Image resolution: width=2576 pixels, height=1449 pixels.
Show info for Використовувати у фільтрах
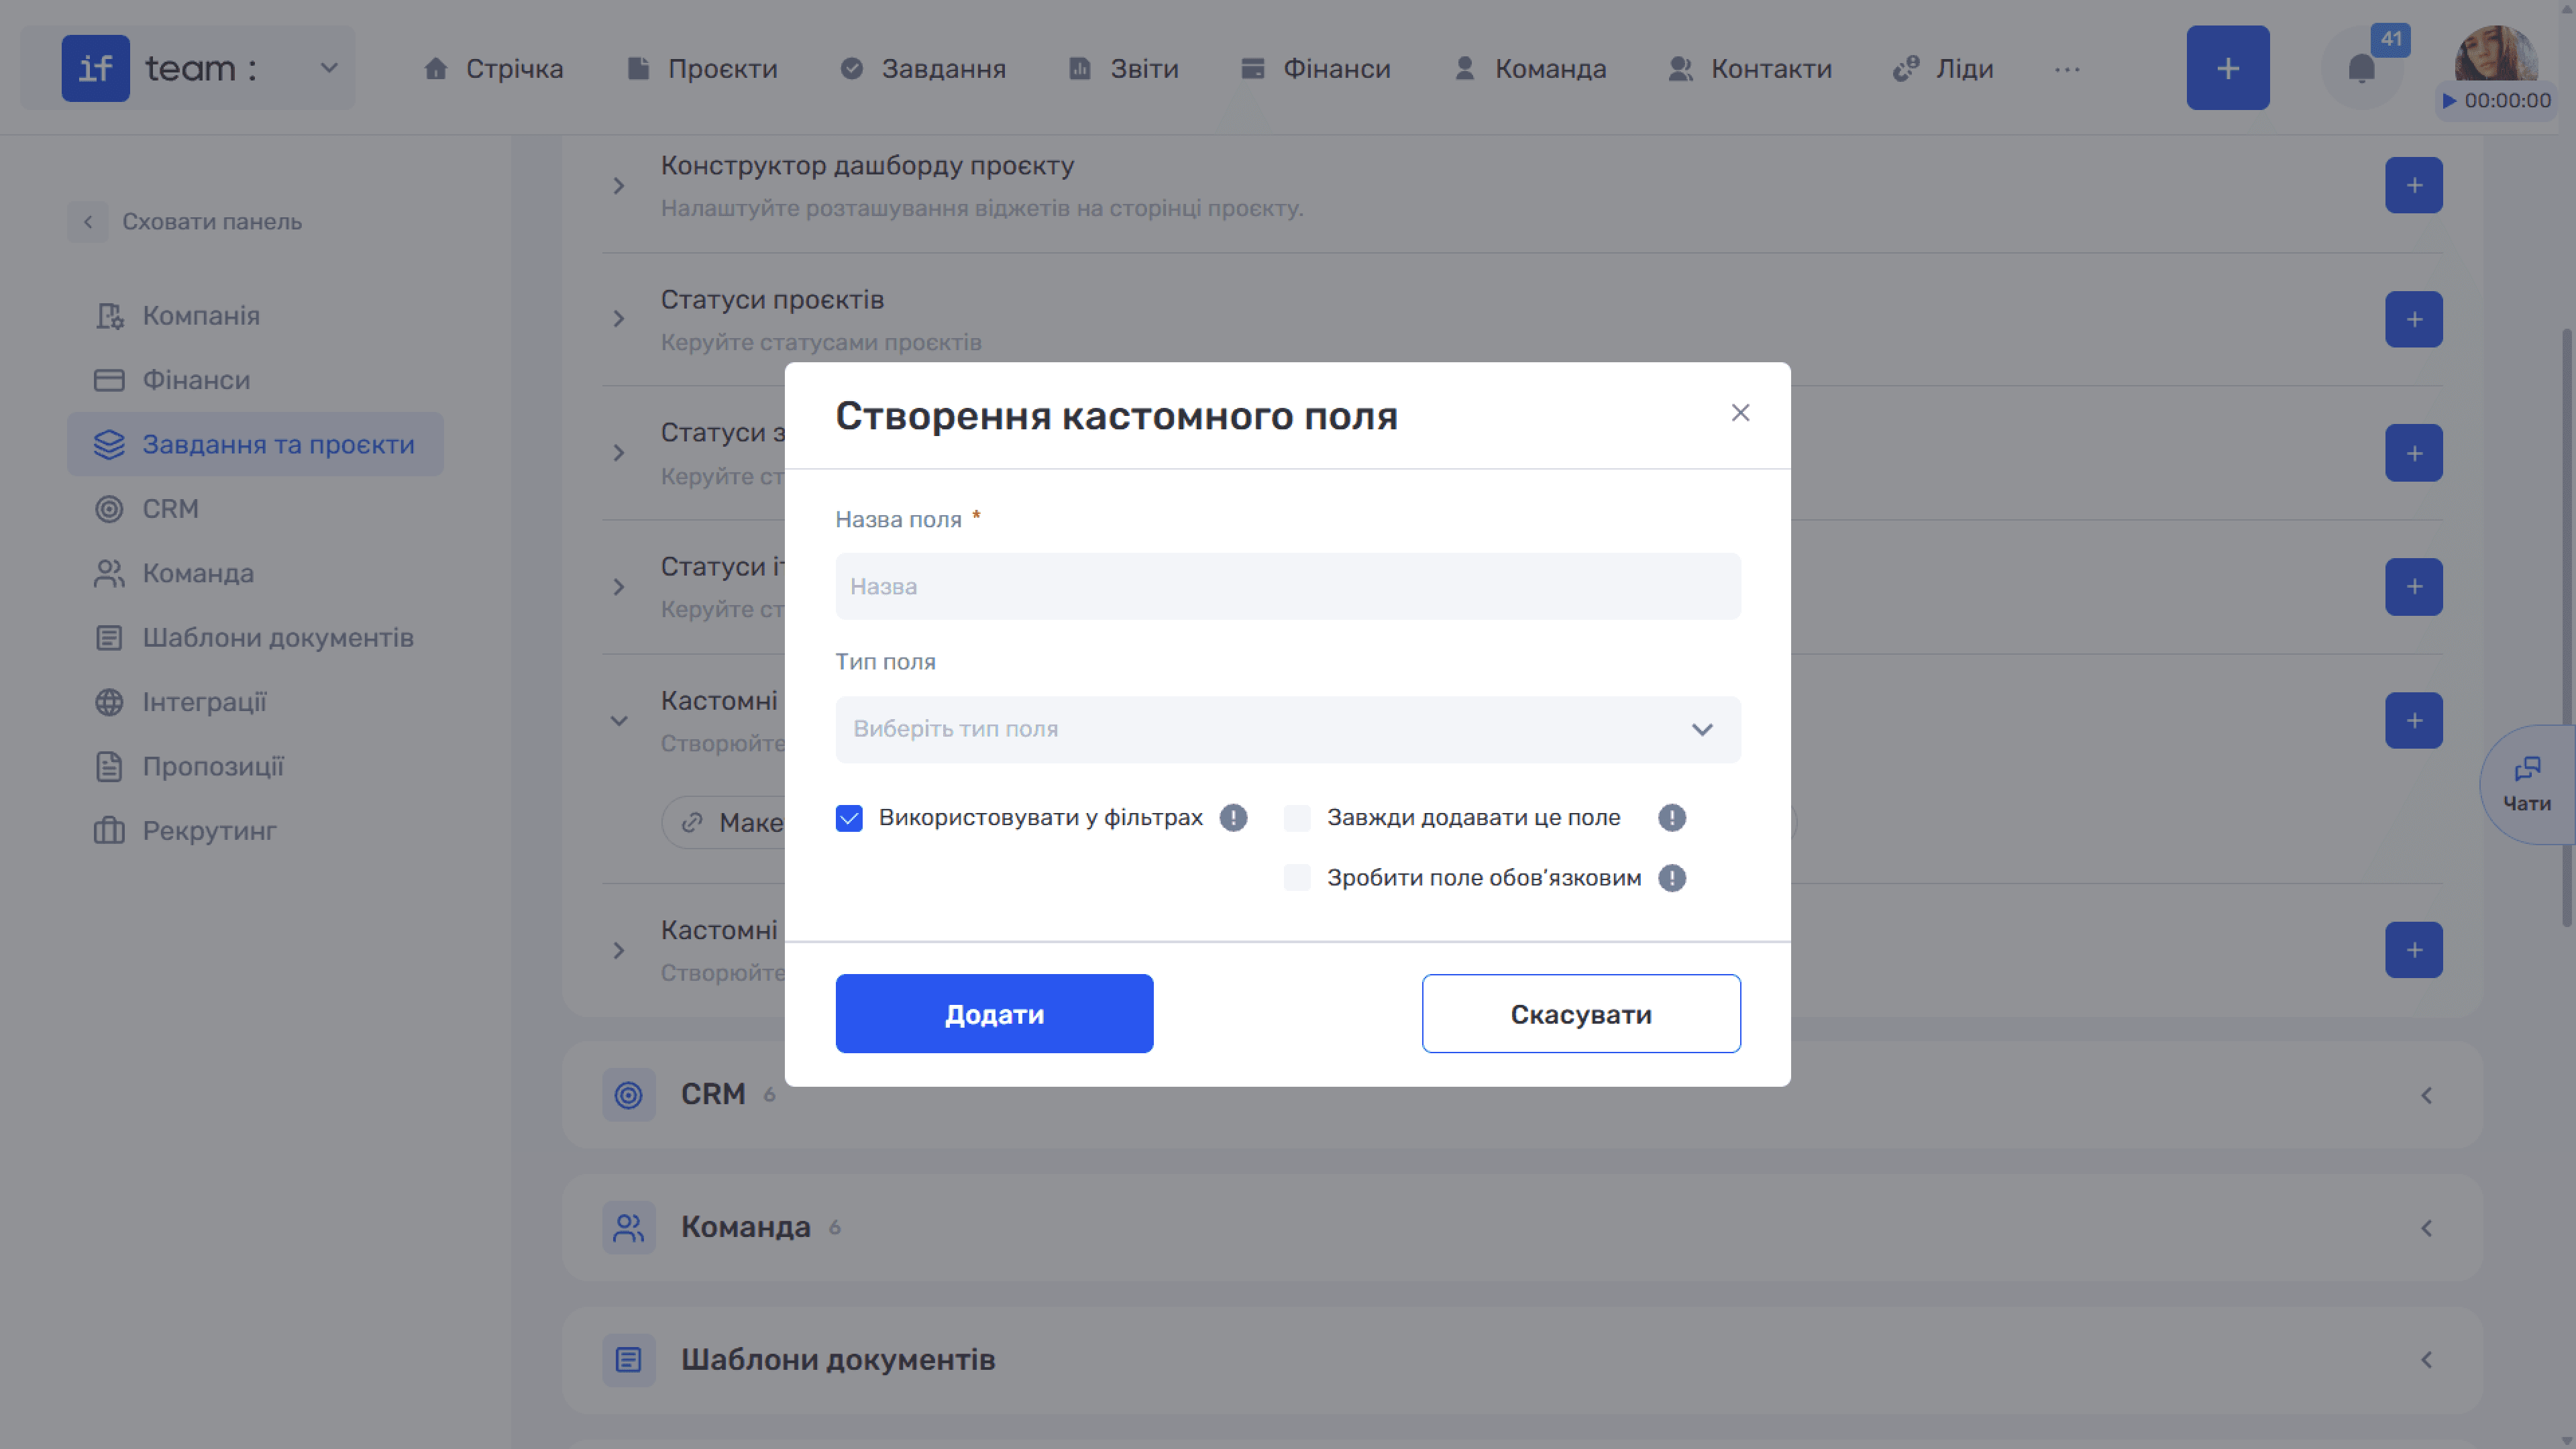[1233, 818]
